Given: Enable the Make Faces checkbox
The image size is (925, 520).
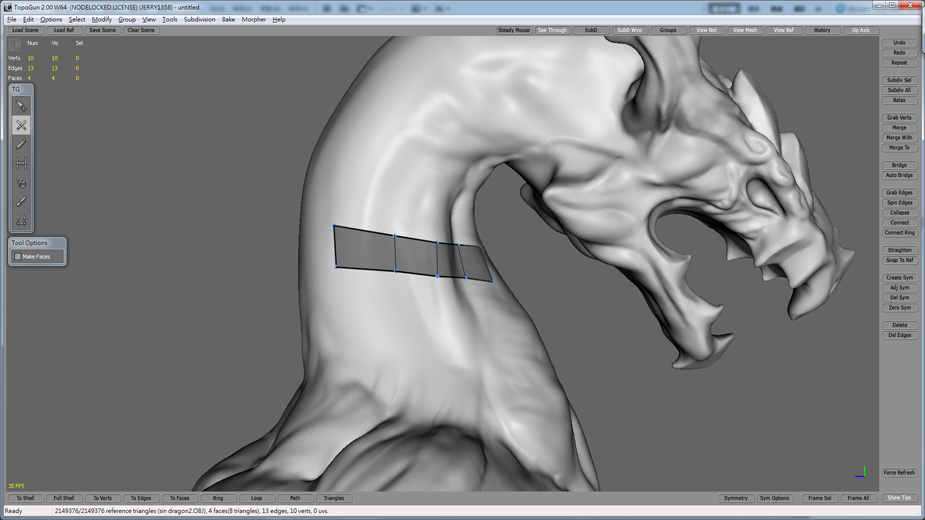Looking at the screenshot, I should [x=18, y=257].
